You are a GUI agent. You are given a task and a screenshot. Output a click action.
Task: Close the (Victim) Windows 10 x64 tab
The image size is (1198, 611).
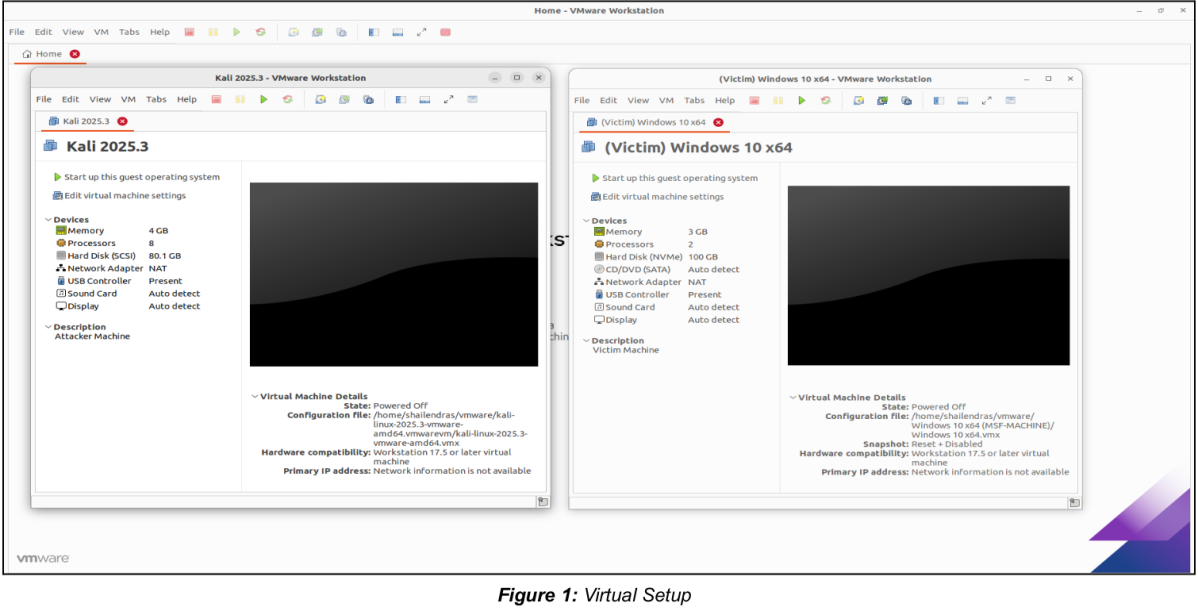tap(717, 122)
